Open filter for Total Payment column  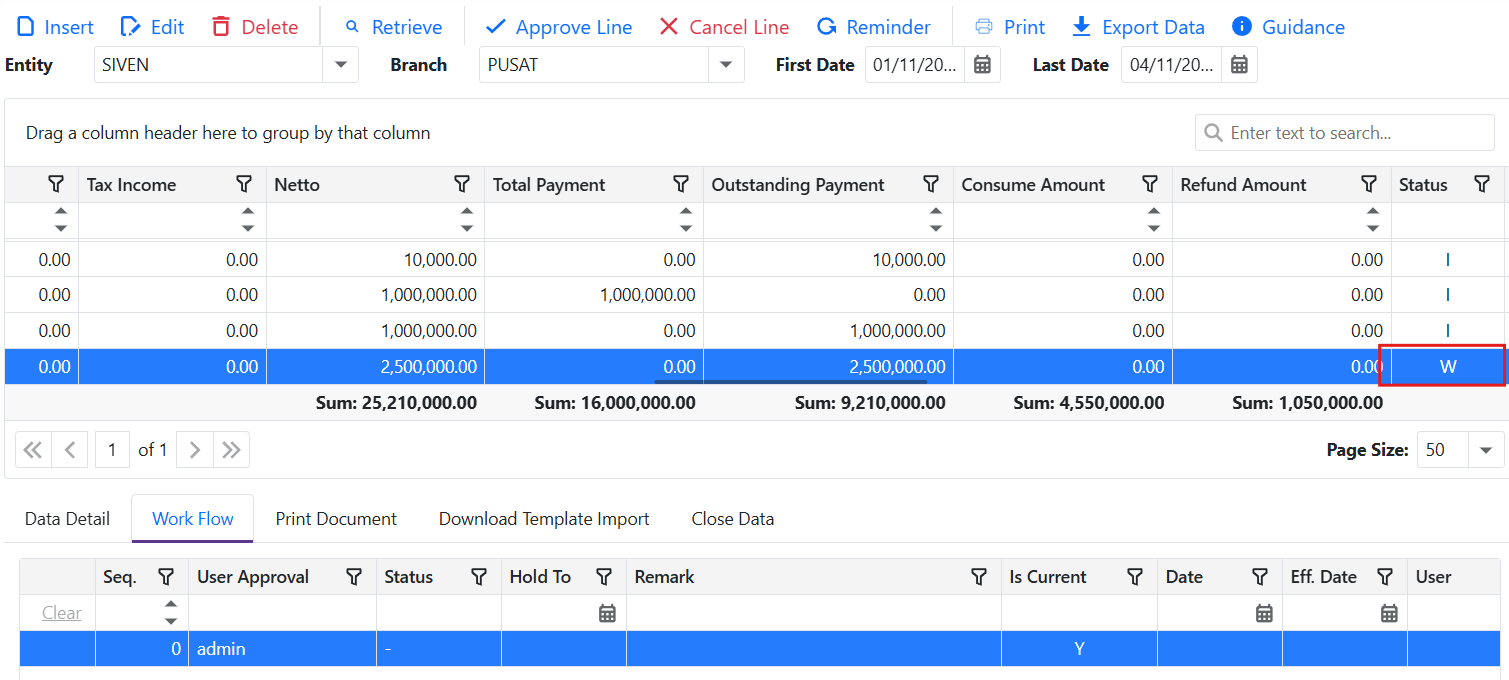(681, 184)
